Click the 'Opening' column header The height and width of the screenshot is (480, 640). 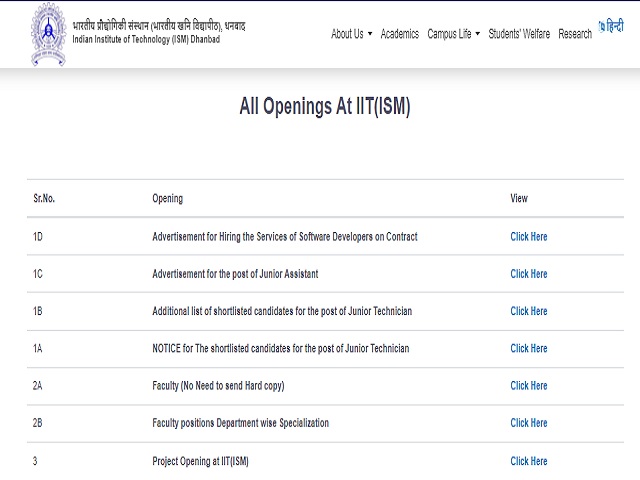(168, 199)
